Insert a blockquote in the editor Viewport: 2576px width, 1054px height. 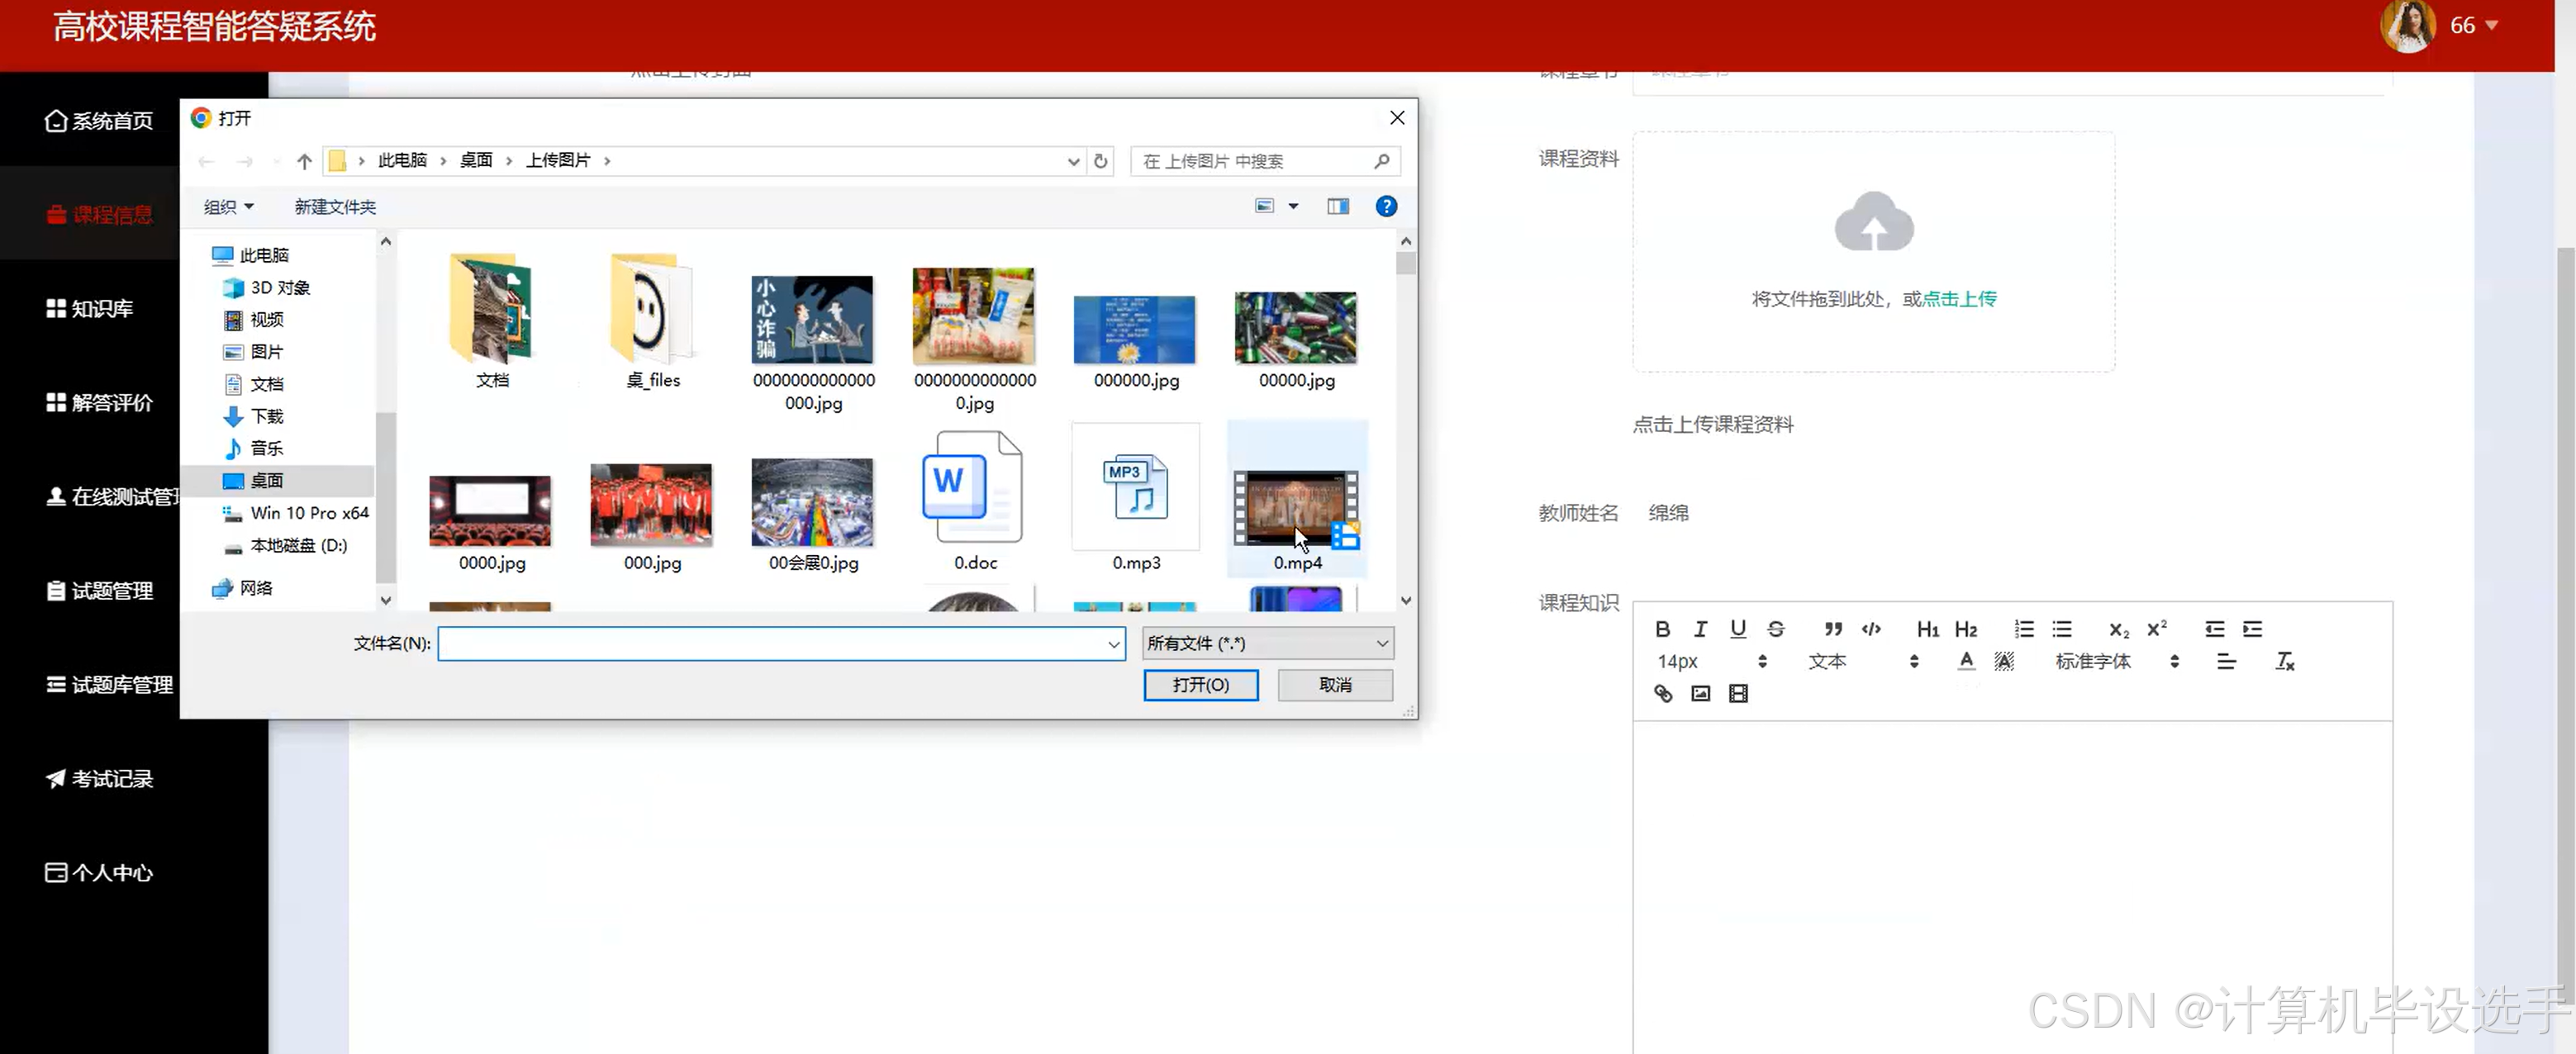click(1833, 629)
